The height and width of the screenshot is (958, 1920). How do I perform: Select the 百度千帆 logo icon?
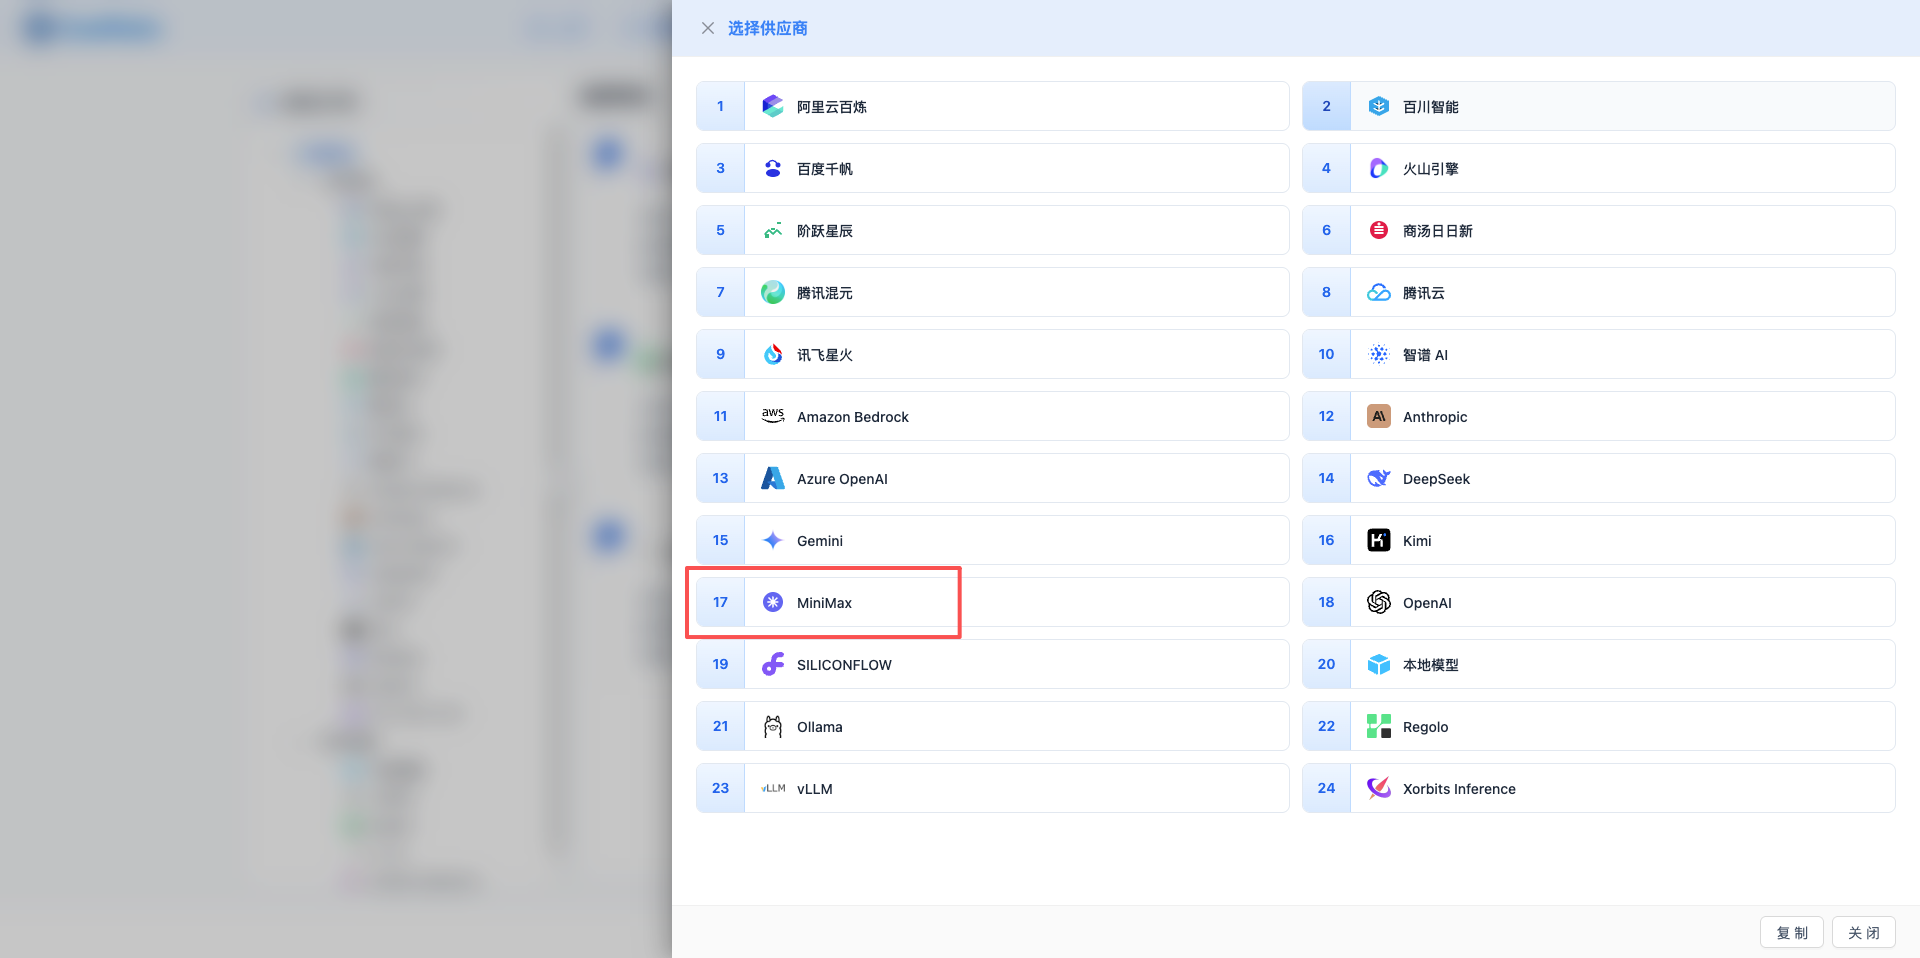[x=772, y=168]
